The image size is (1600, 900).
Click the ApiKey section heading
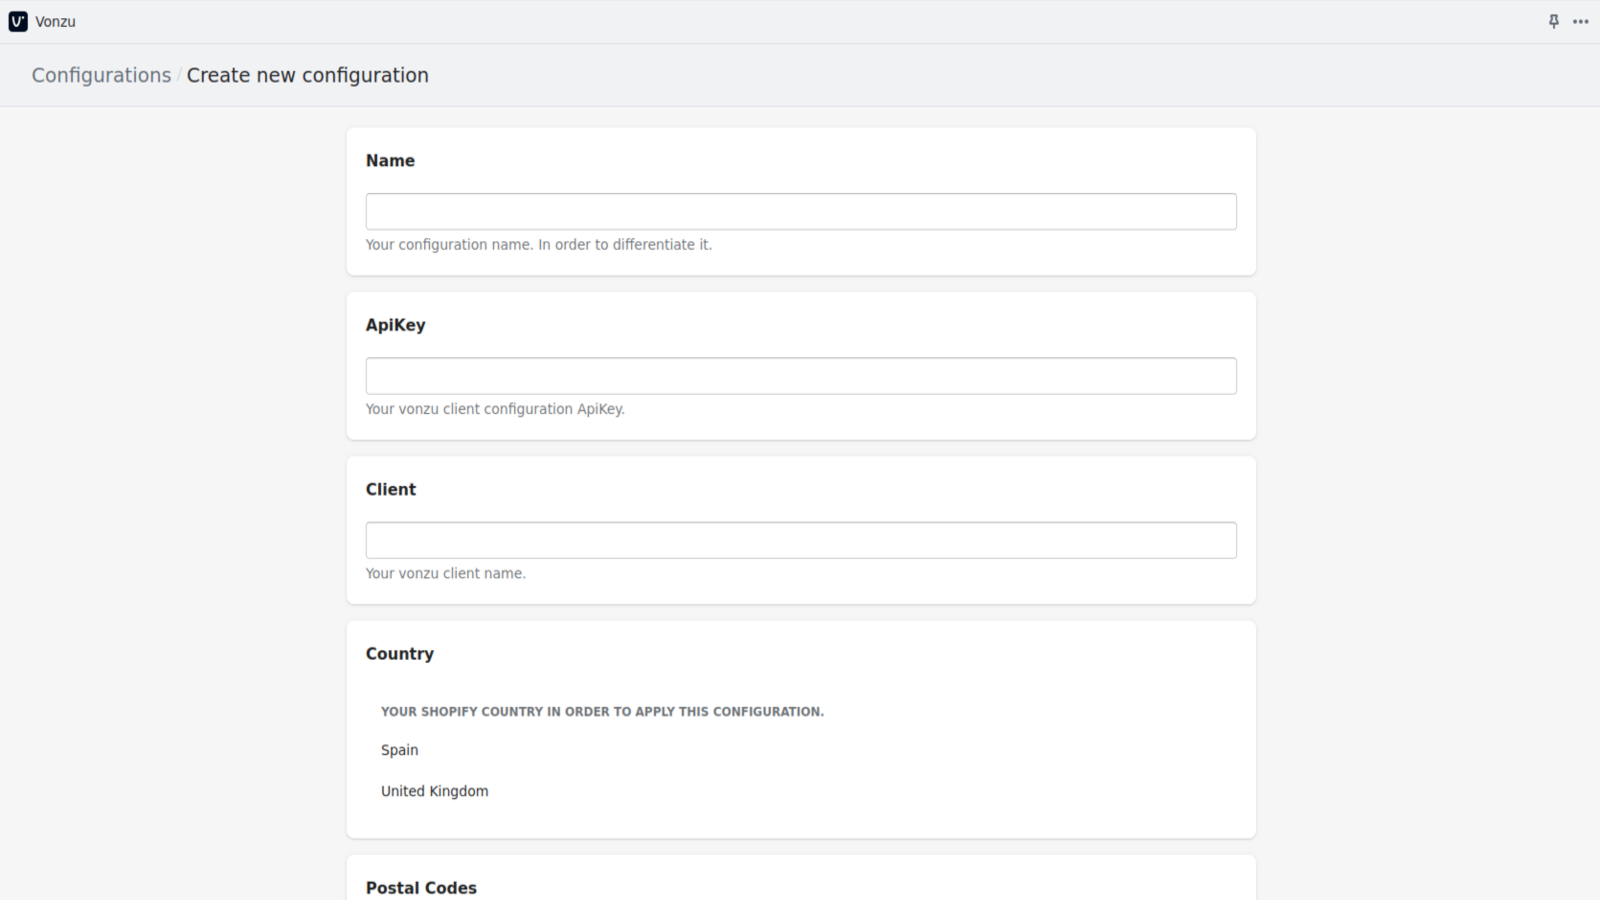[395, 324]
